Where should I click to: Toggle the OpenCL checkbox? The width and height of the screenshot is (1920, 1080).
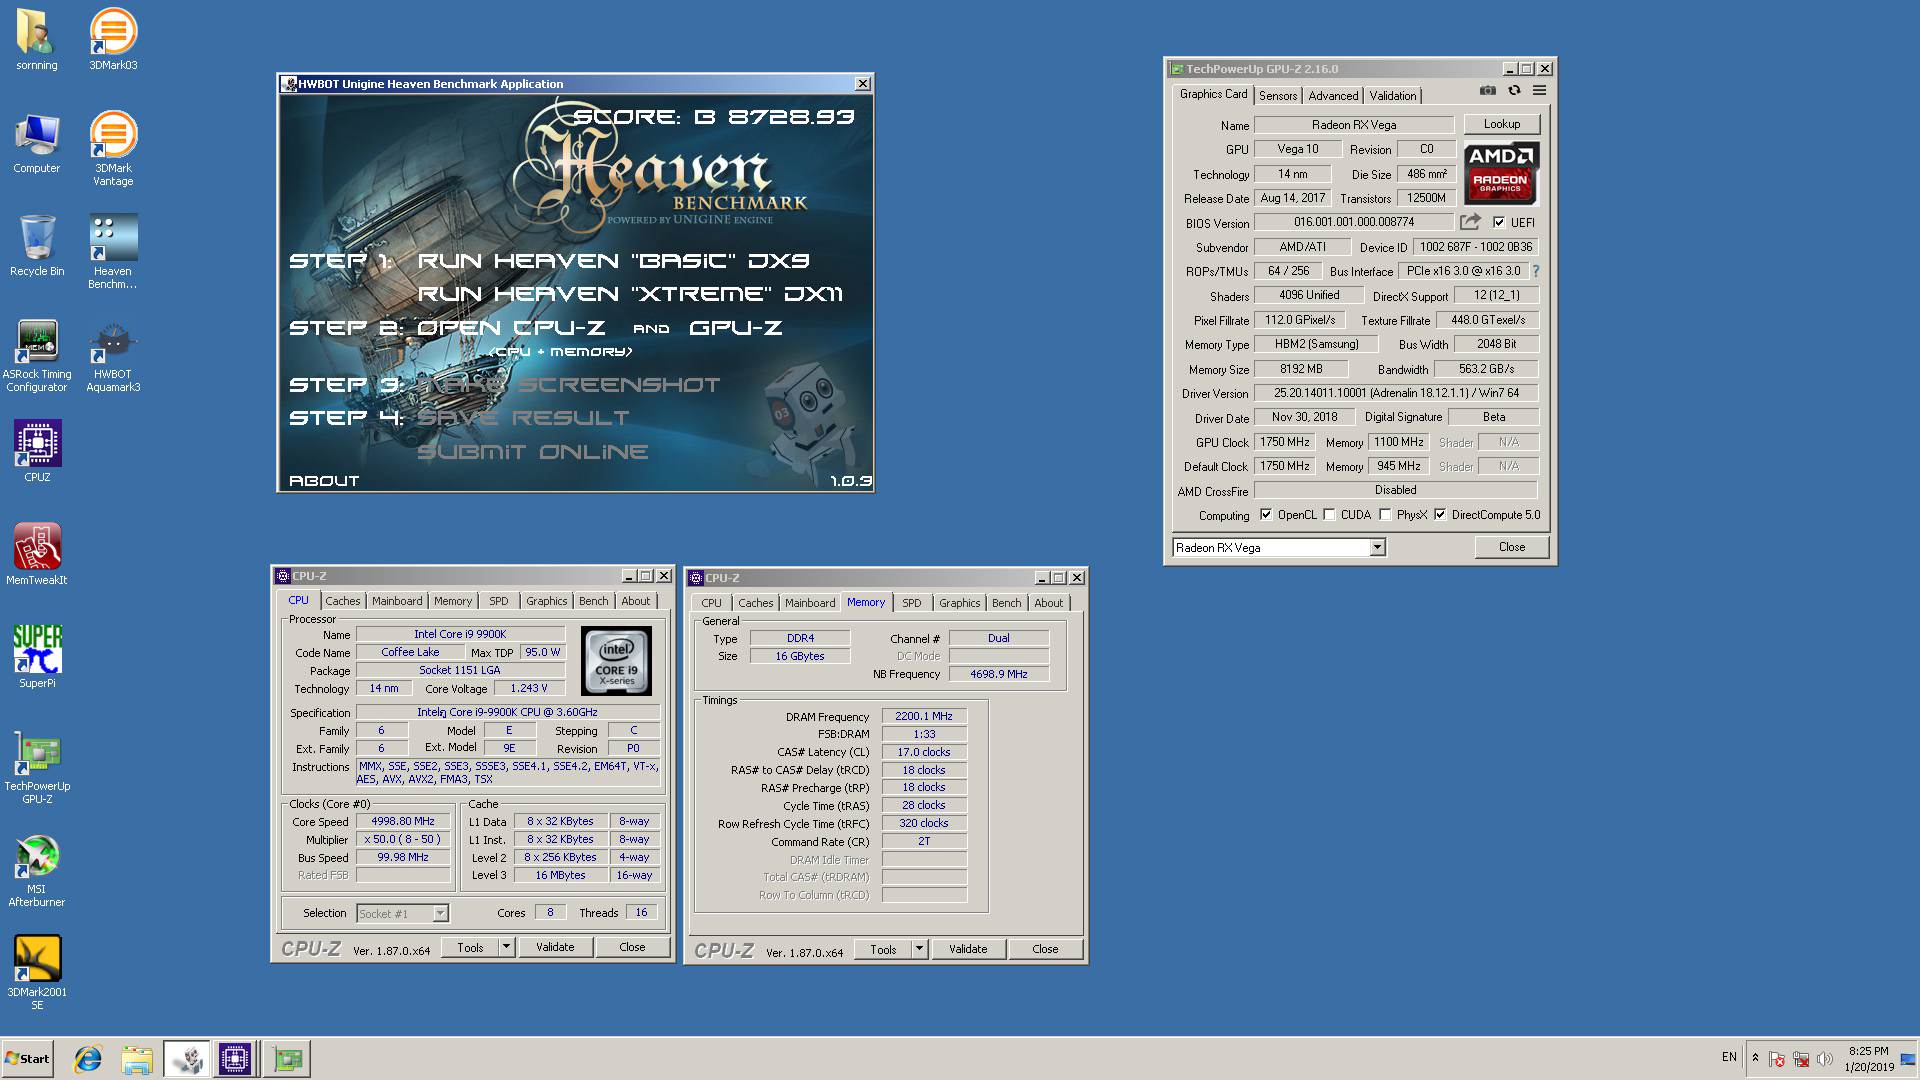pyautogui.click(x=1266, y=515)
